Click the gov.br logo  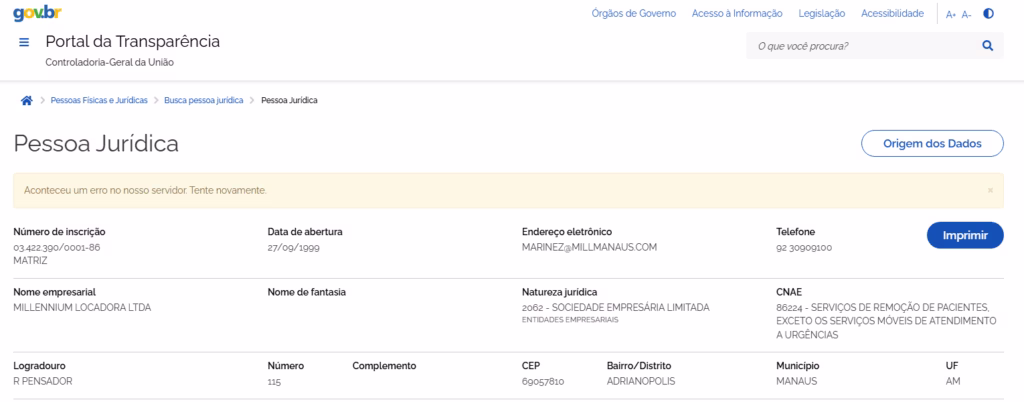(37, 14)
